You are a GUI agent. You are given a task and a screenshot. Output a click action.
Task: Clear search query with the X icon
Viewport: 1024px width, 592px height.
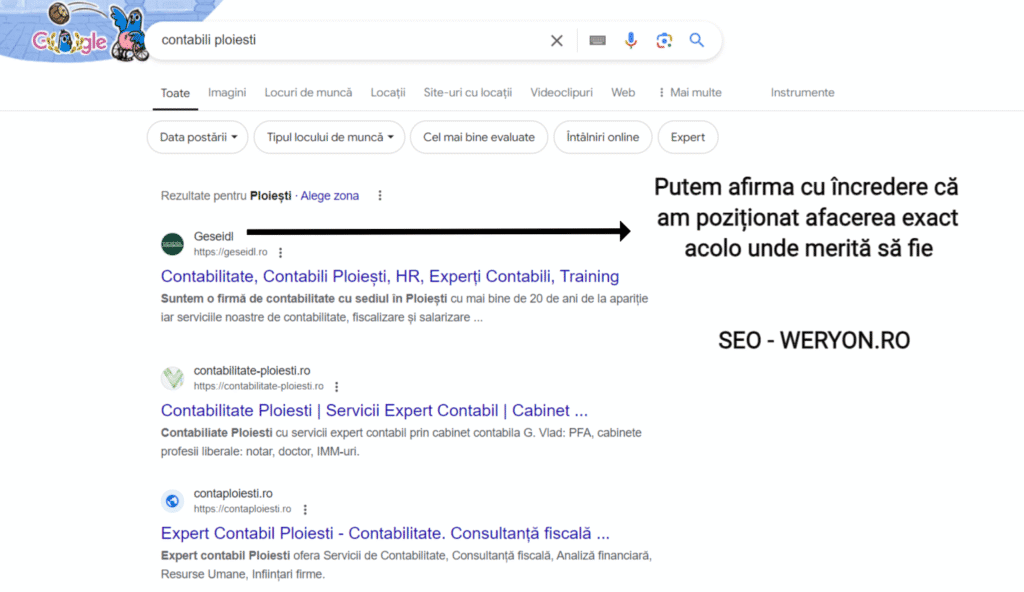(556, 40)
